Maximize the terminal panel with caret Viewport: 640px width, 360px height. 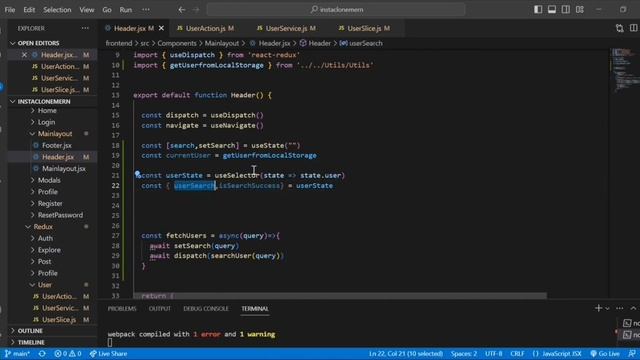coord(633,308)
